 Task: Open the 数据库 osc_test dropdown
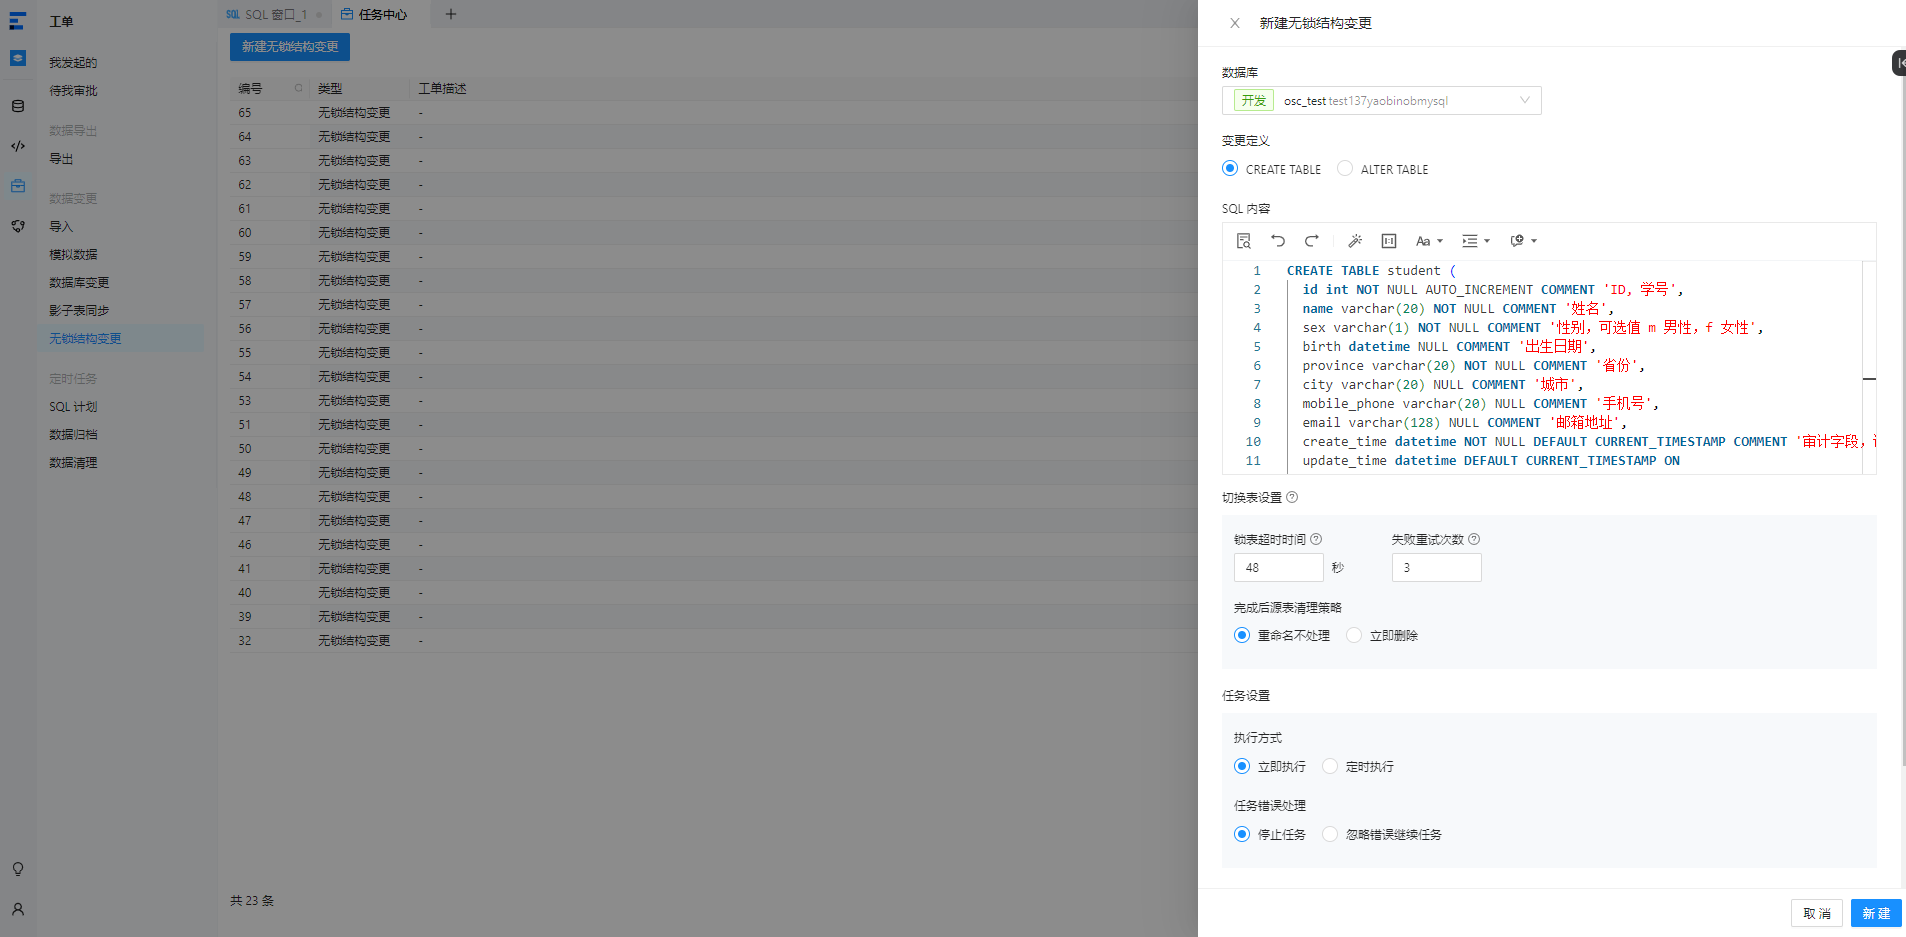click(x=1381, y=101)
